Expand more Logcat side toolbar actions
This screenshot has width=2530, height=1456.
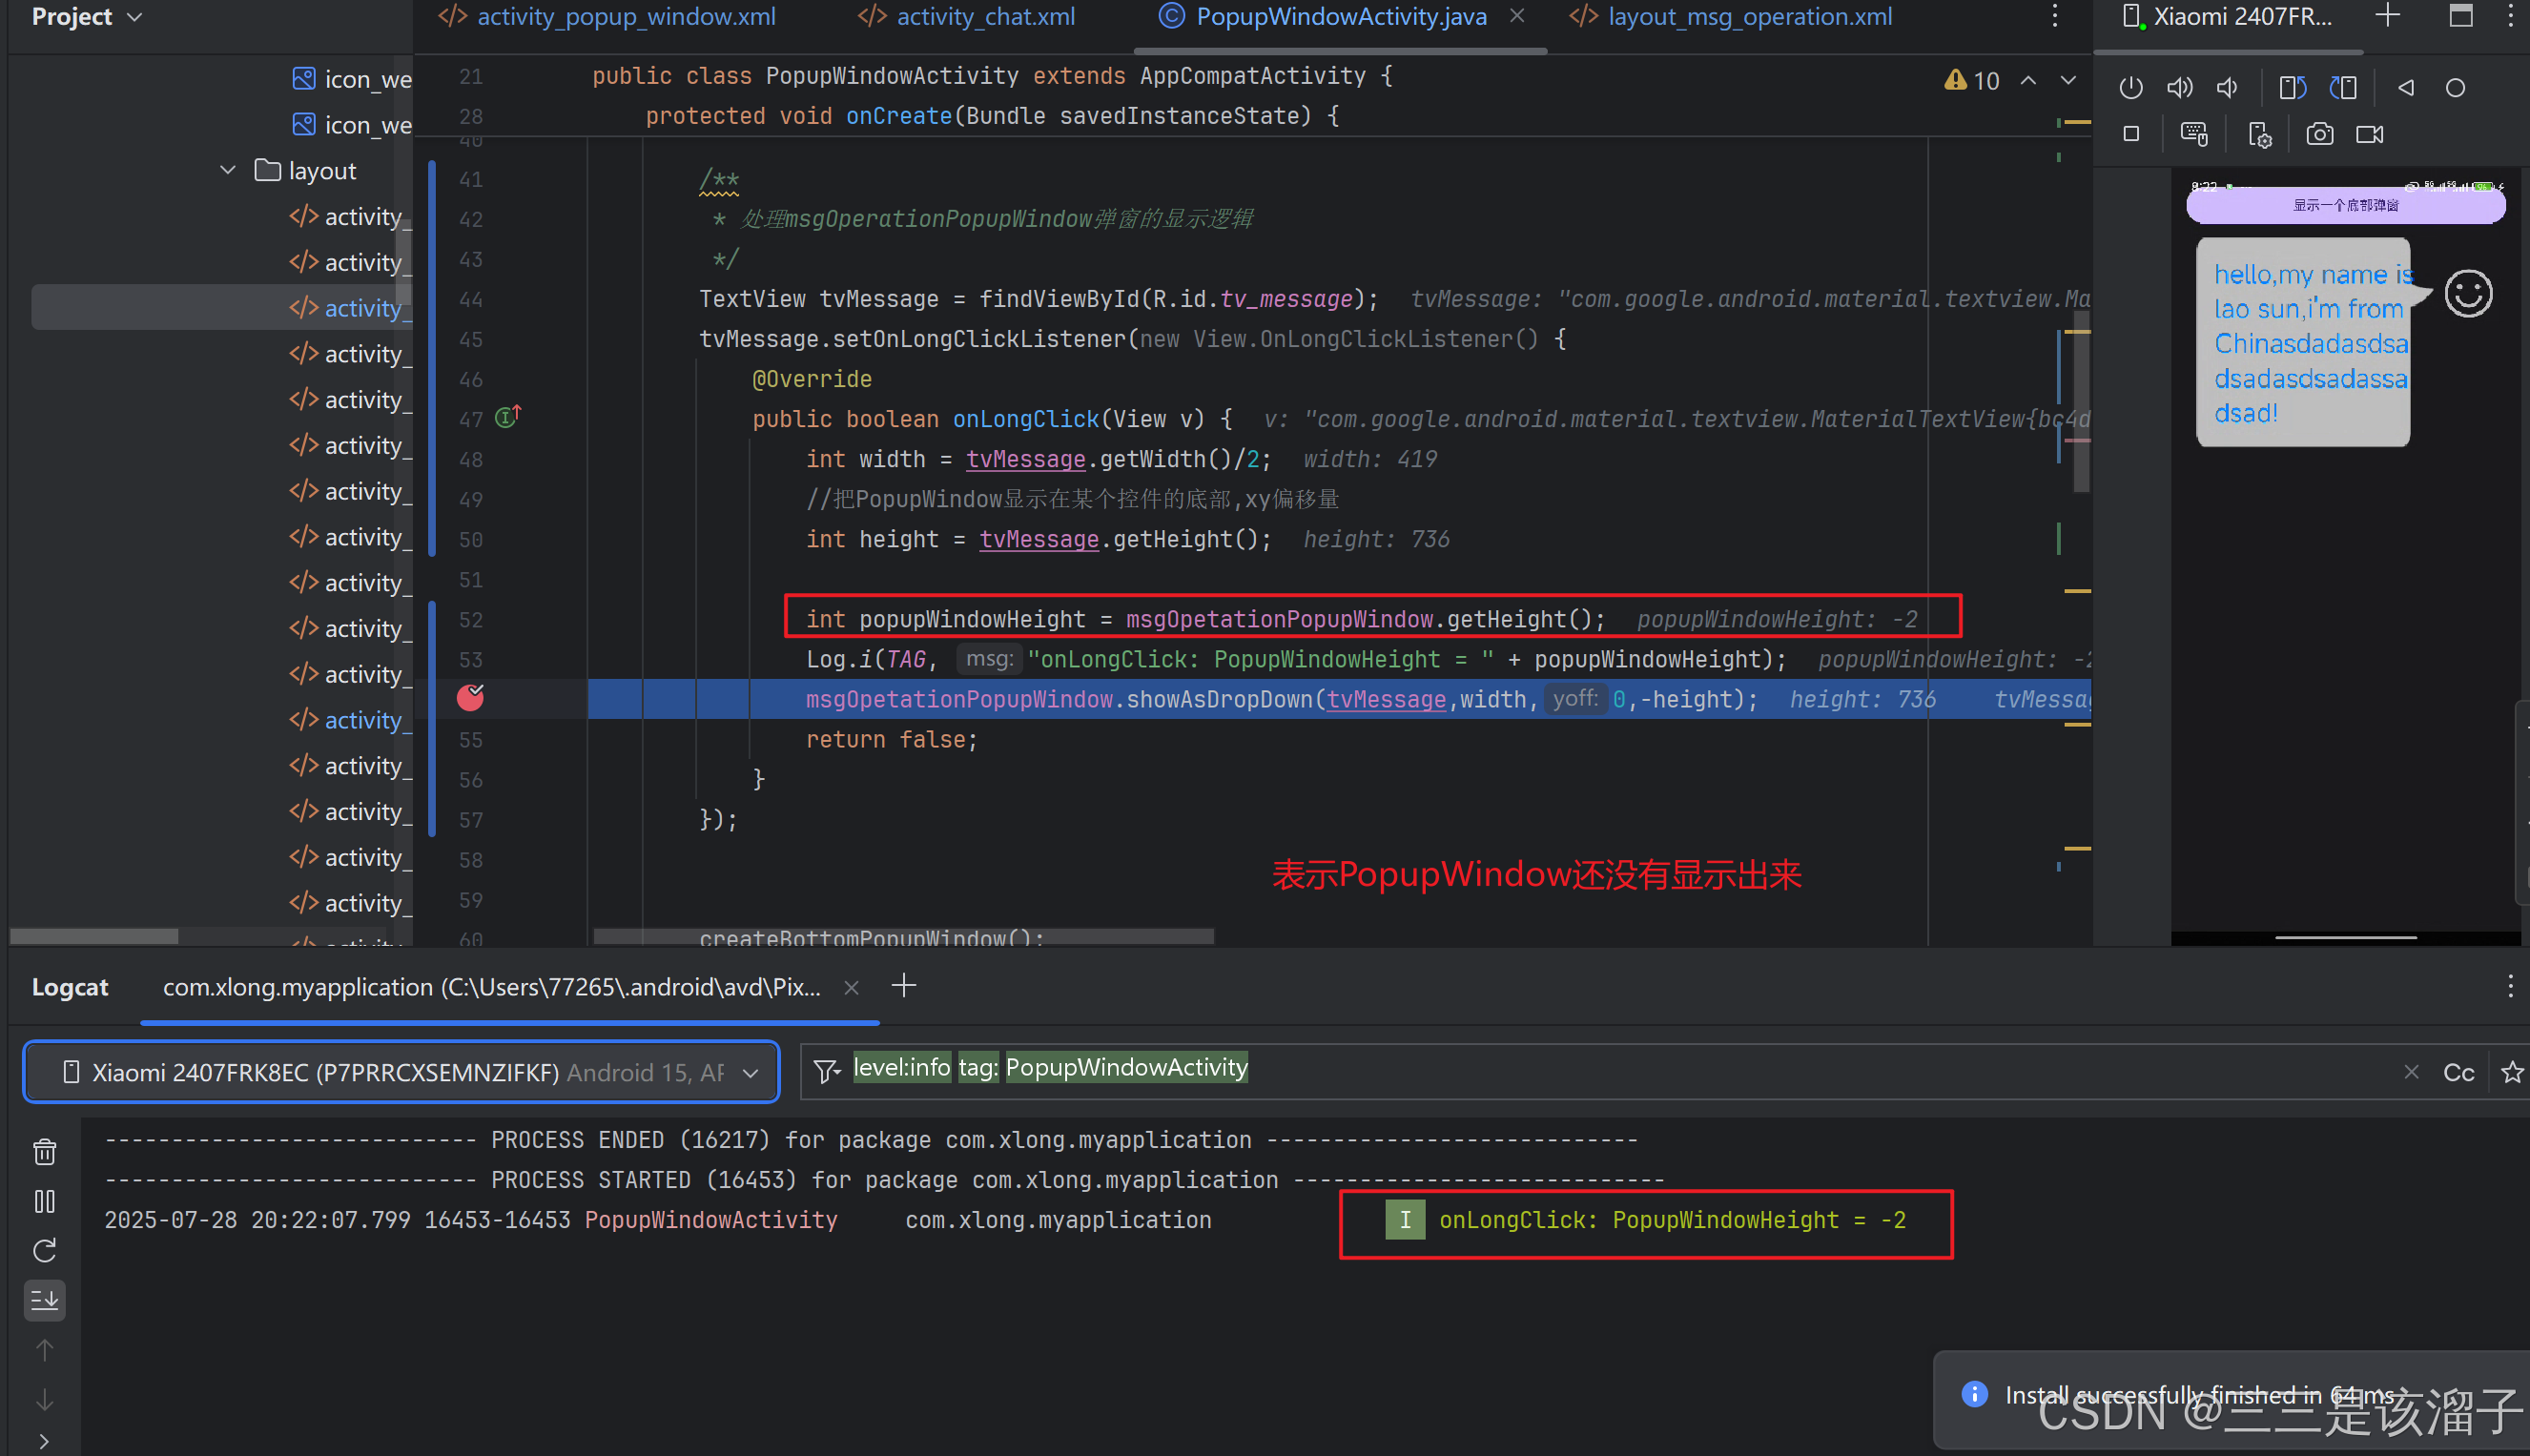45,1441
